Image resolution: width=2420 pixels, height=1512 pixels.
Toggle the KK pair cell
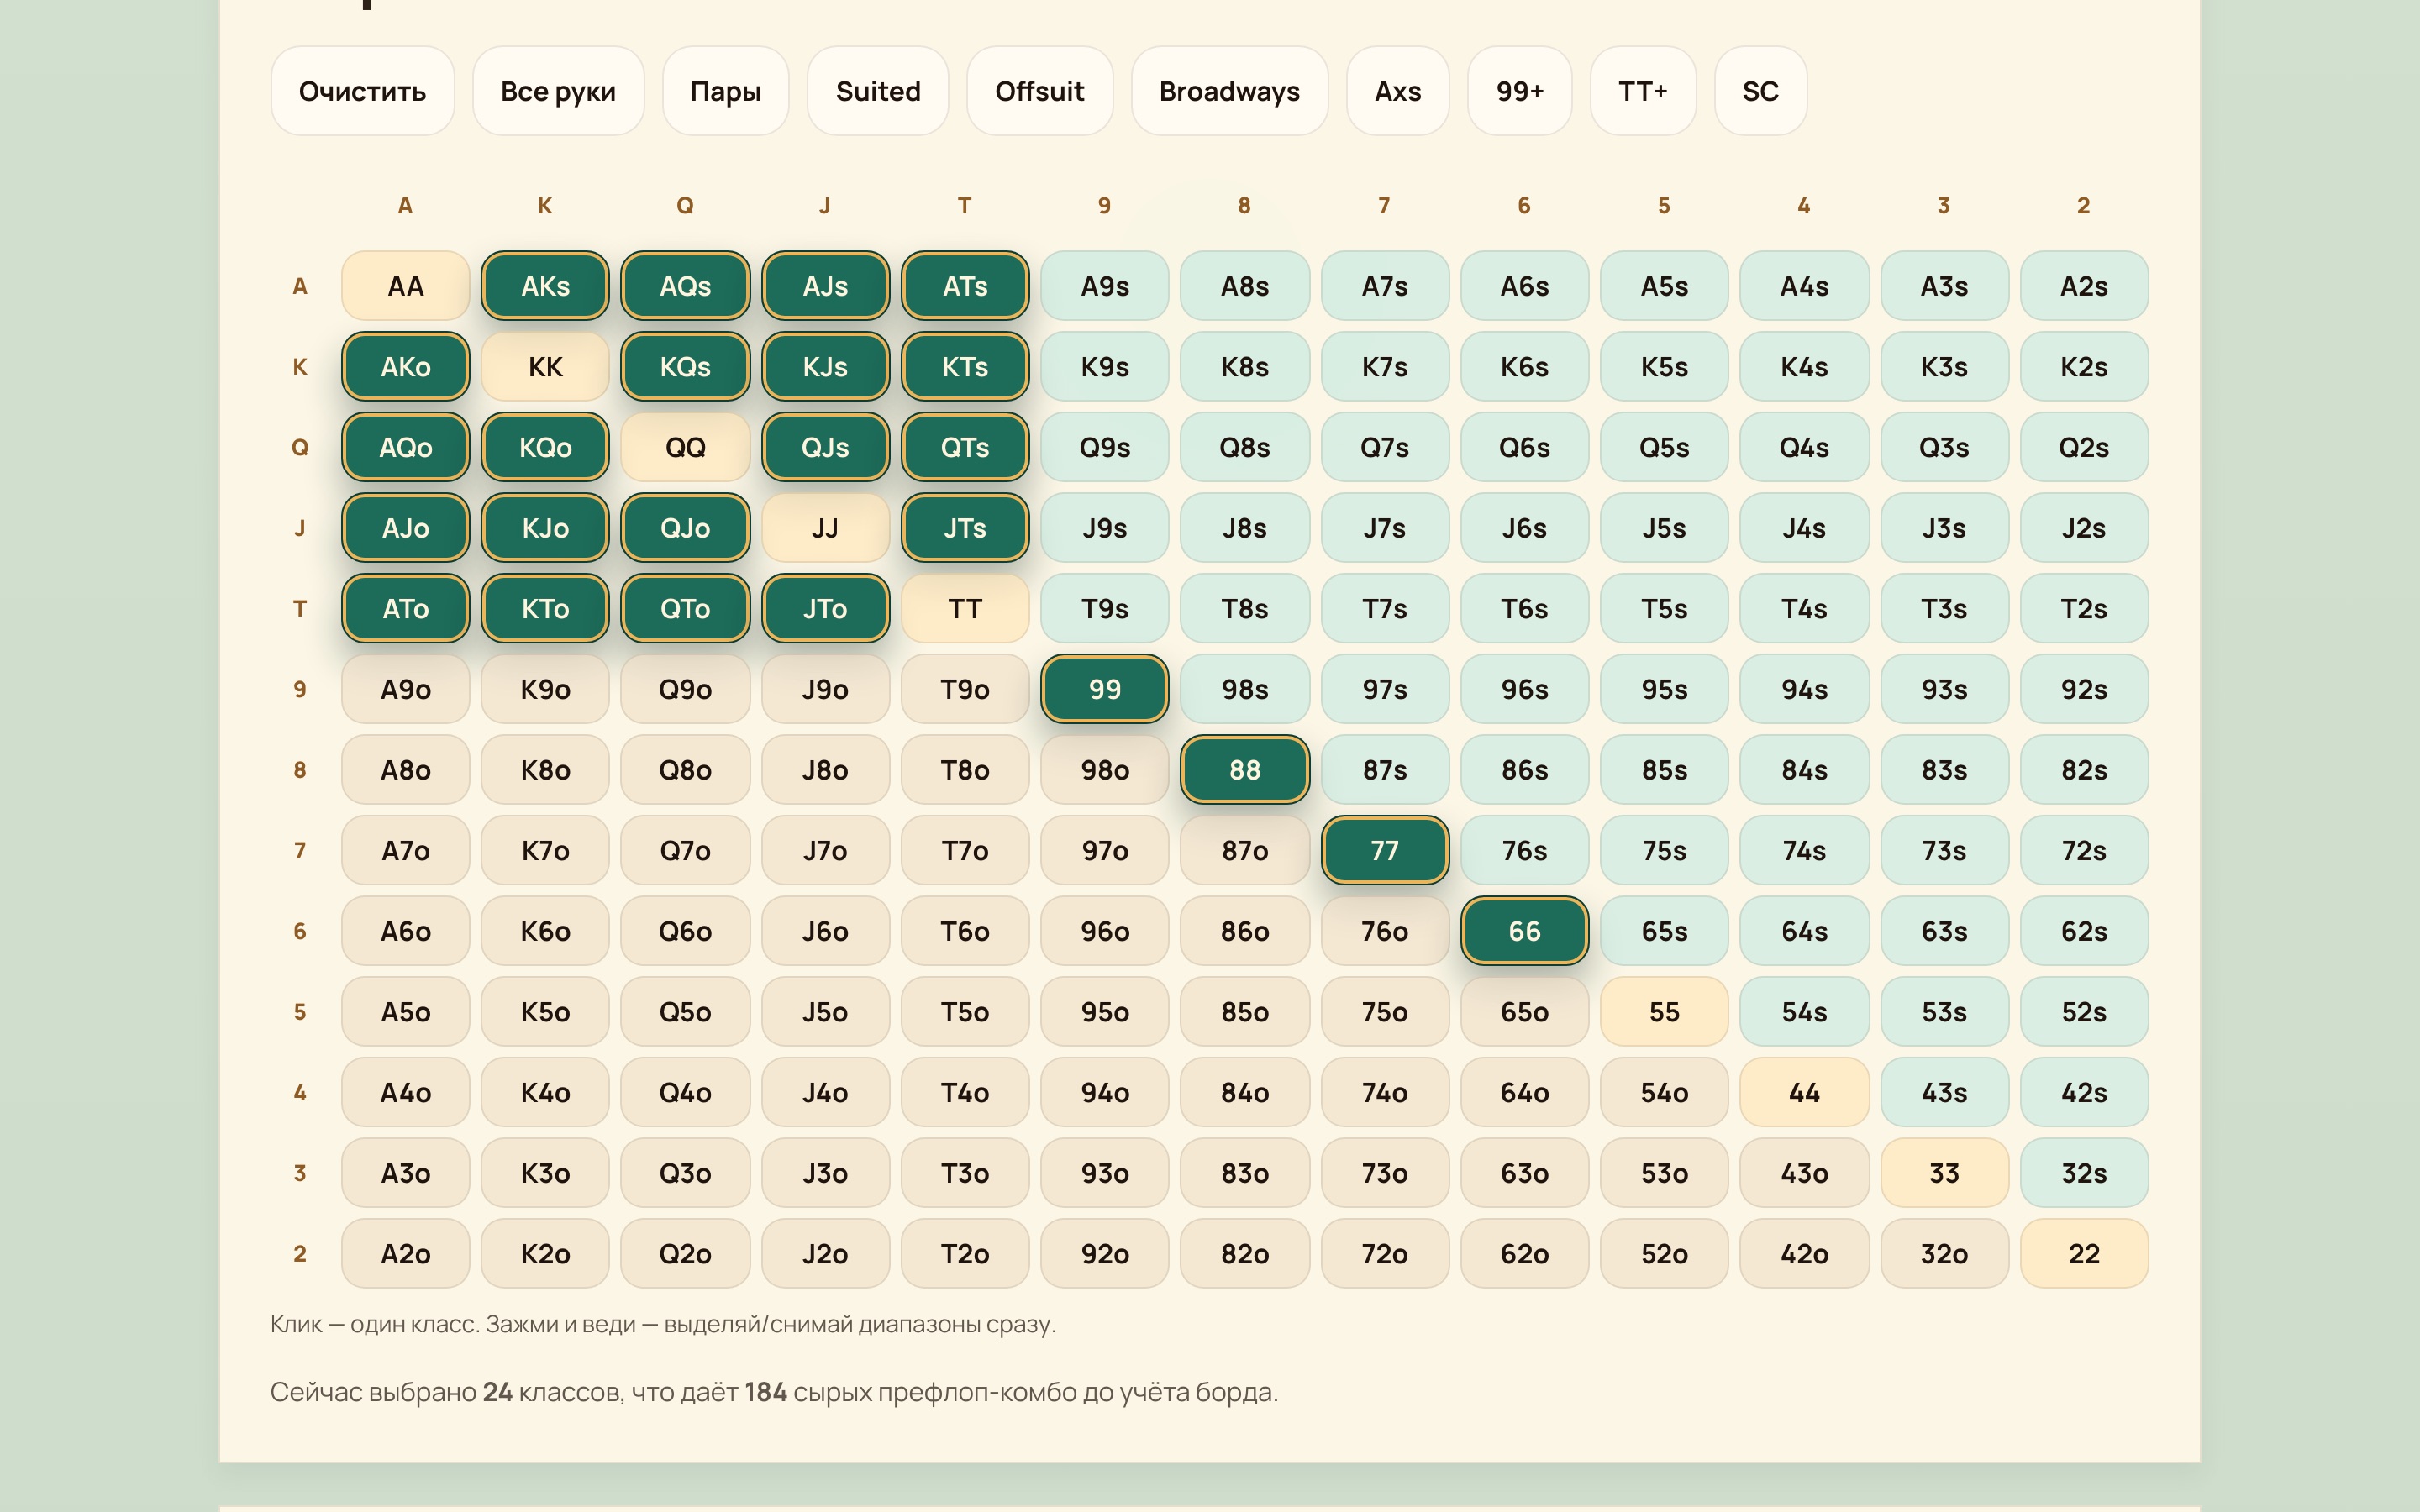[x=545, y=367]
